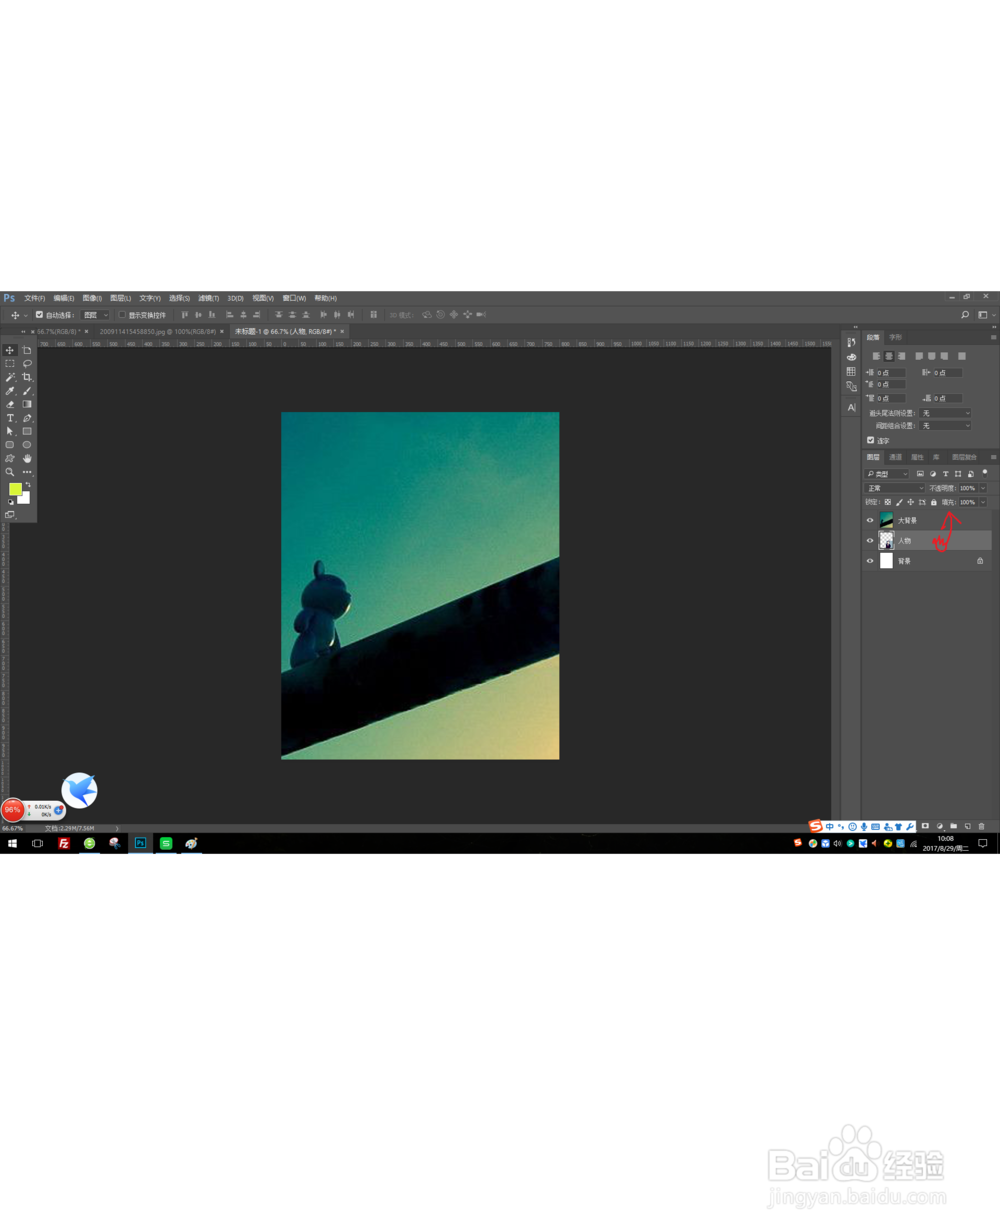Toggle the 自动选择 checkbox
Image resolution: width=1000 pixels, height=1231 pixels.
tap(39, 314)
